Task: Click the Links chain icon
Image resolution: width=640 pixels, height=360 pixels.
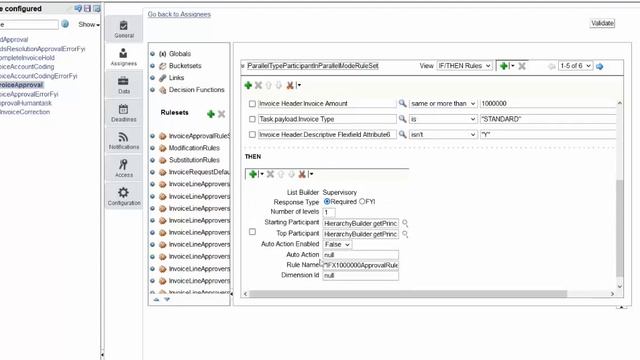Action: 162,78
